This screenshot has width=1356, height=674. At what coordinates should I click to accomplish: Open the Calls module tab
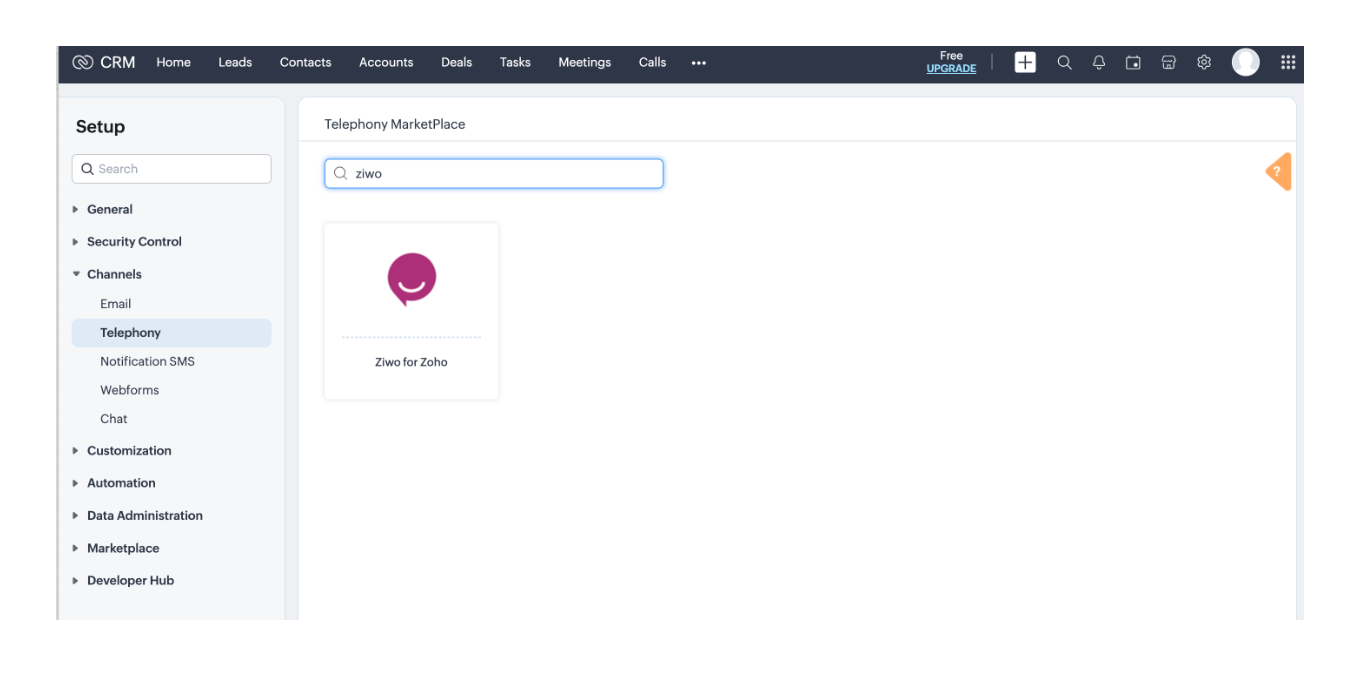pos(652,62)
